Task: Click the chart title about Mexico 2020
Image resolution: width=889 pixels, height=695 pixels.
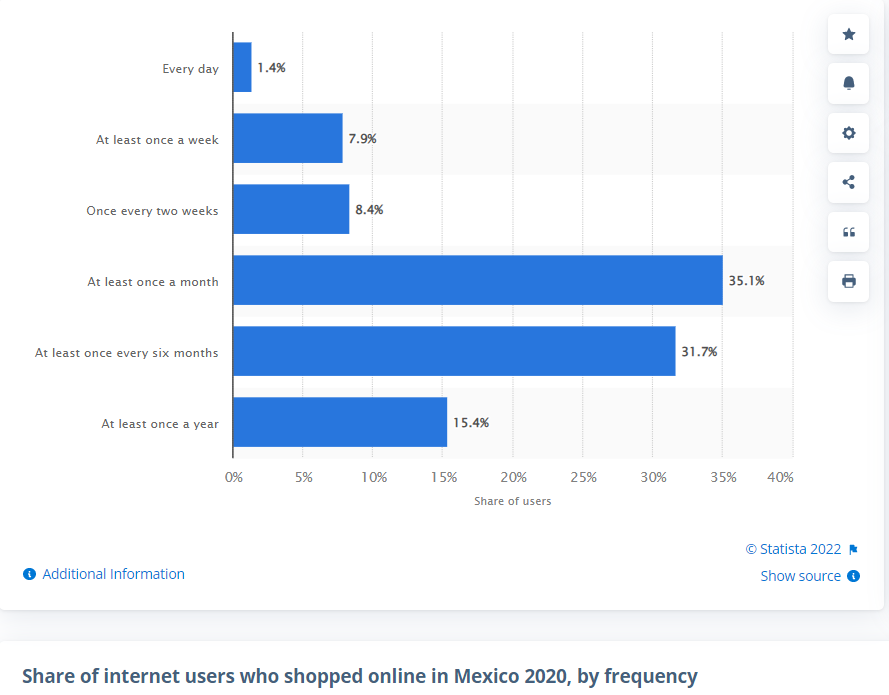Action: (x=360, y=676)
